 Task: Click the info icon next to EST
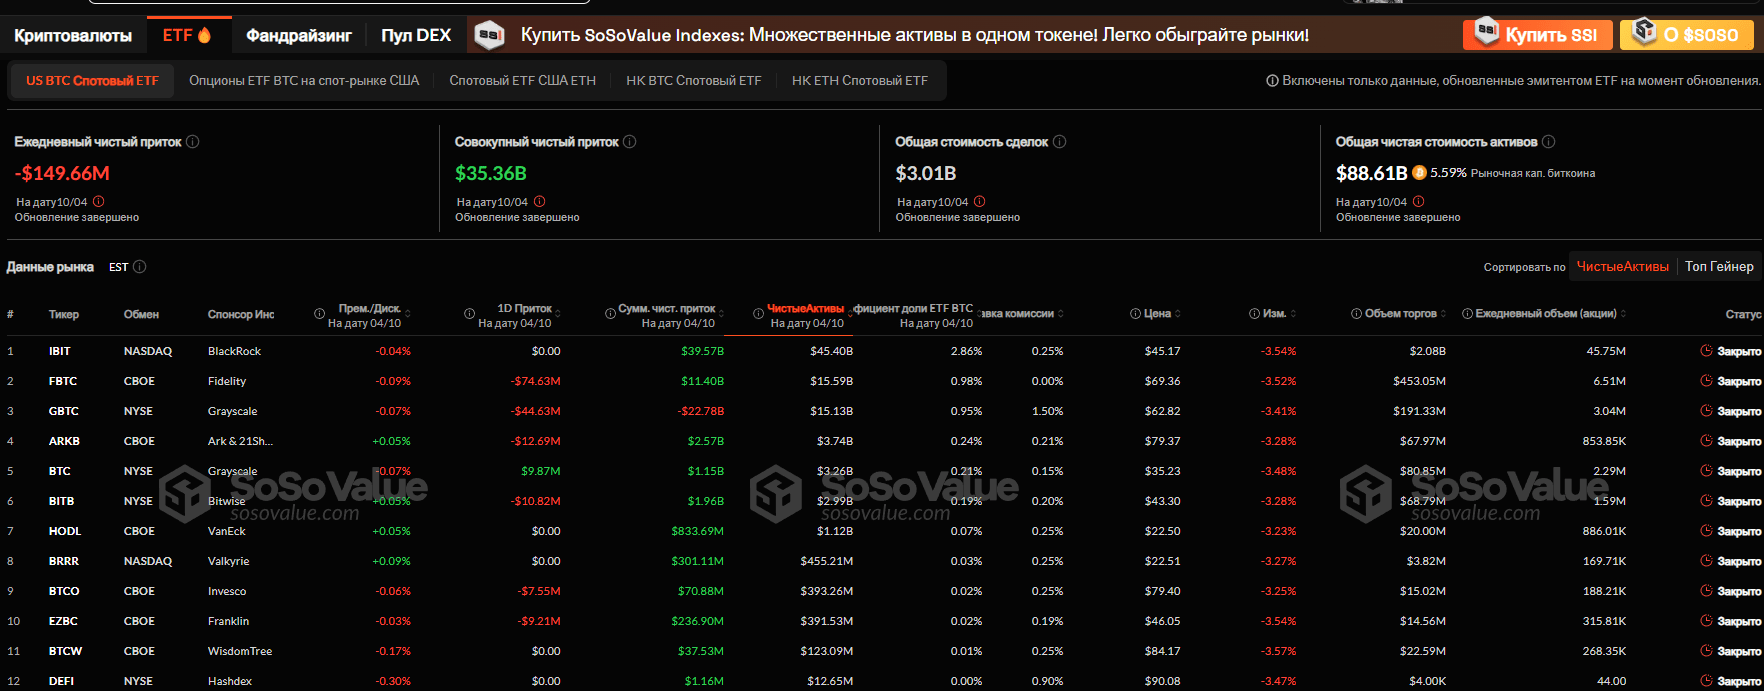[x=140, y=267]
